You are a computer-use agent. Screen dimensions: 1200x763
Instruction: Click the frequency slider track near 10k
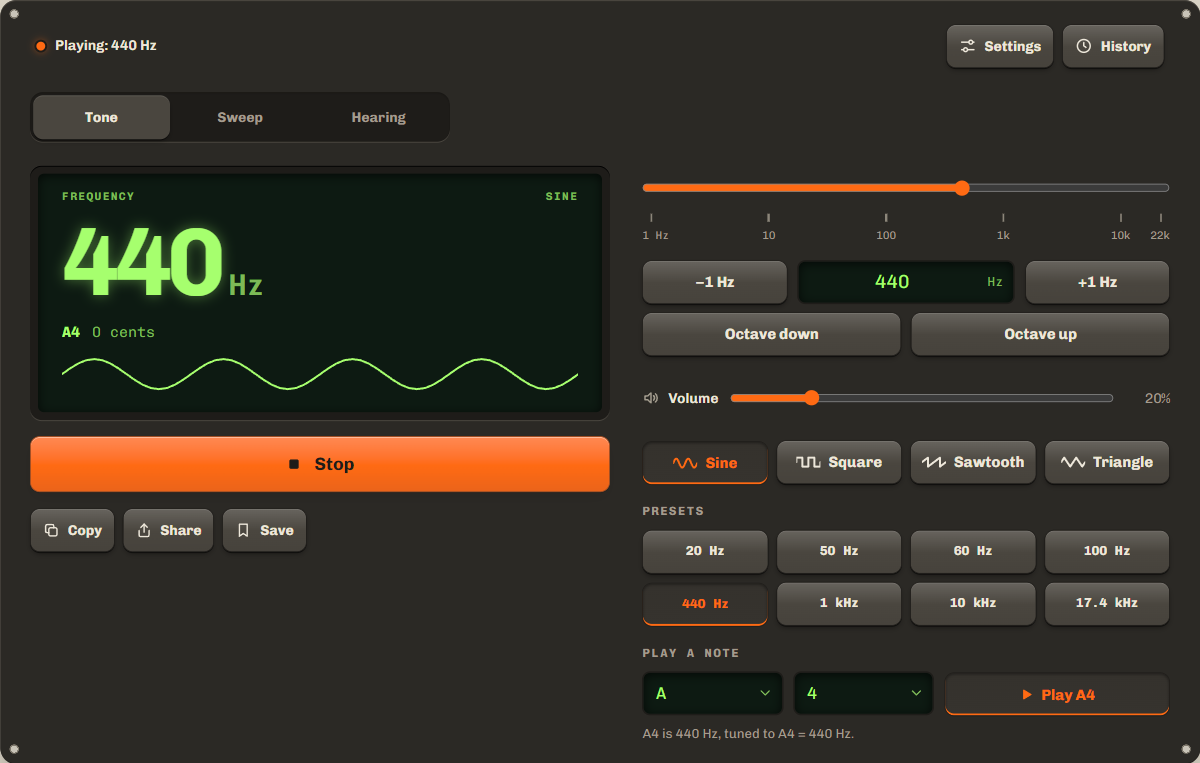[1120, 188]
